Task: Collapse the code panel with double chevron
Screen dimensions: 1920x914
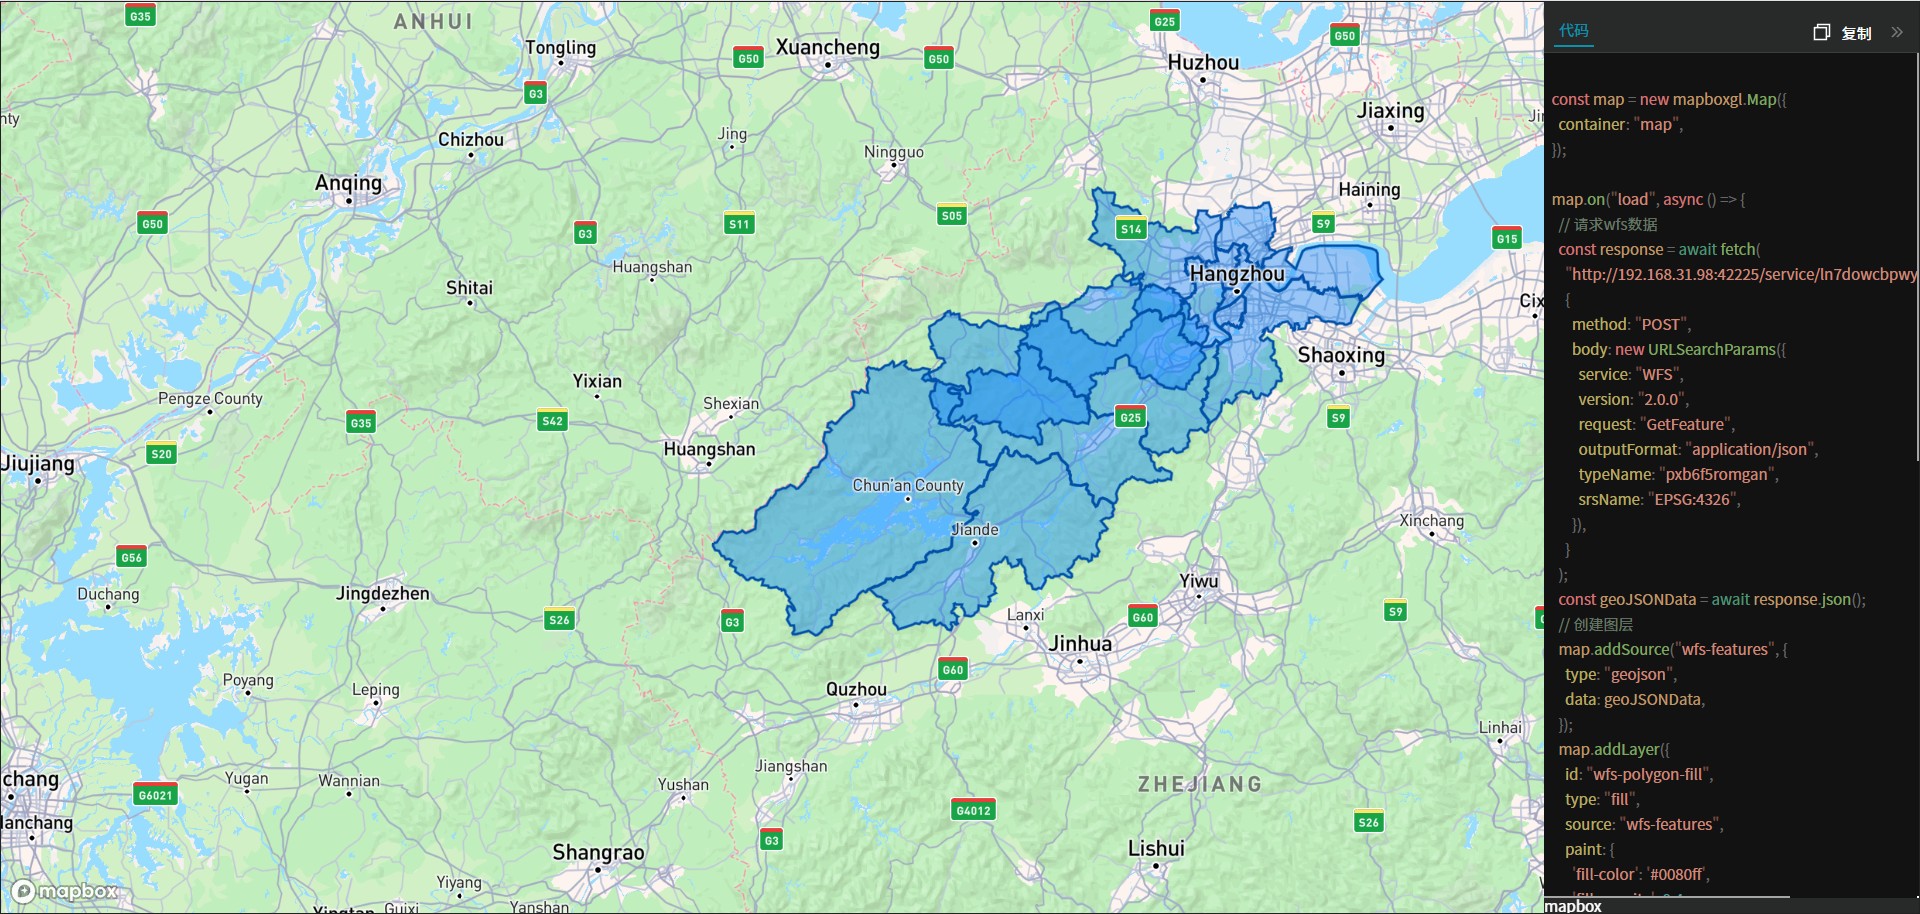Action: click(1897, 32)
